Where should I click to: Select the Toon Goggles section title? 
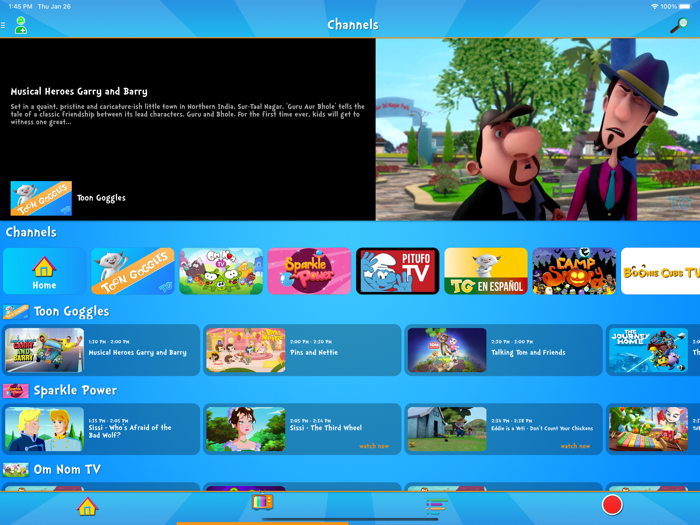(x=71, y=312)
